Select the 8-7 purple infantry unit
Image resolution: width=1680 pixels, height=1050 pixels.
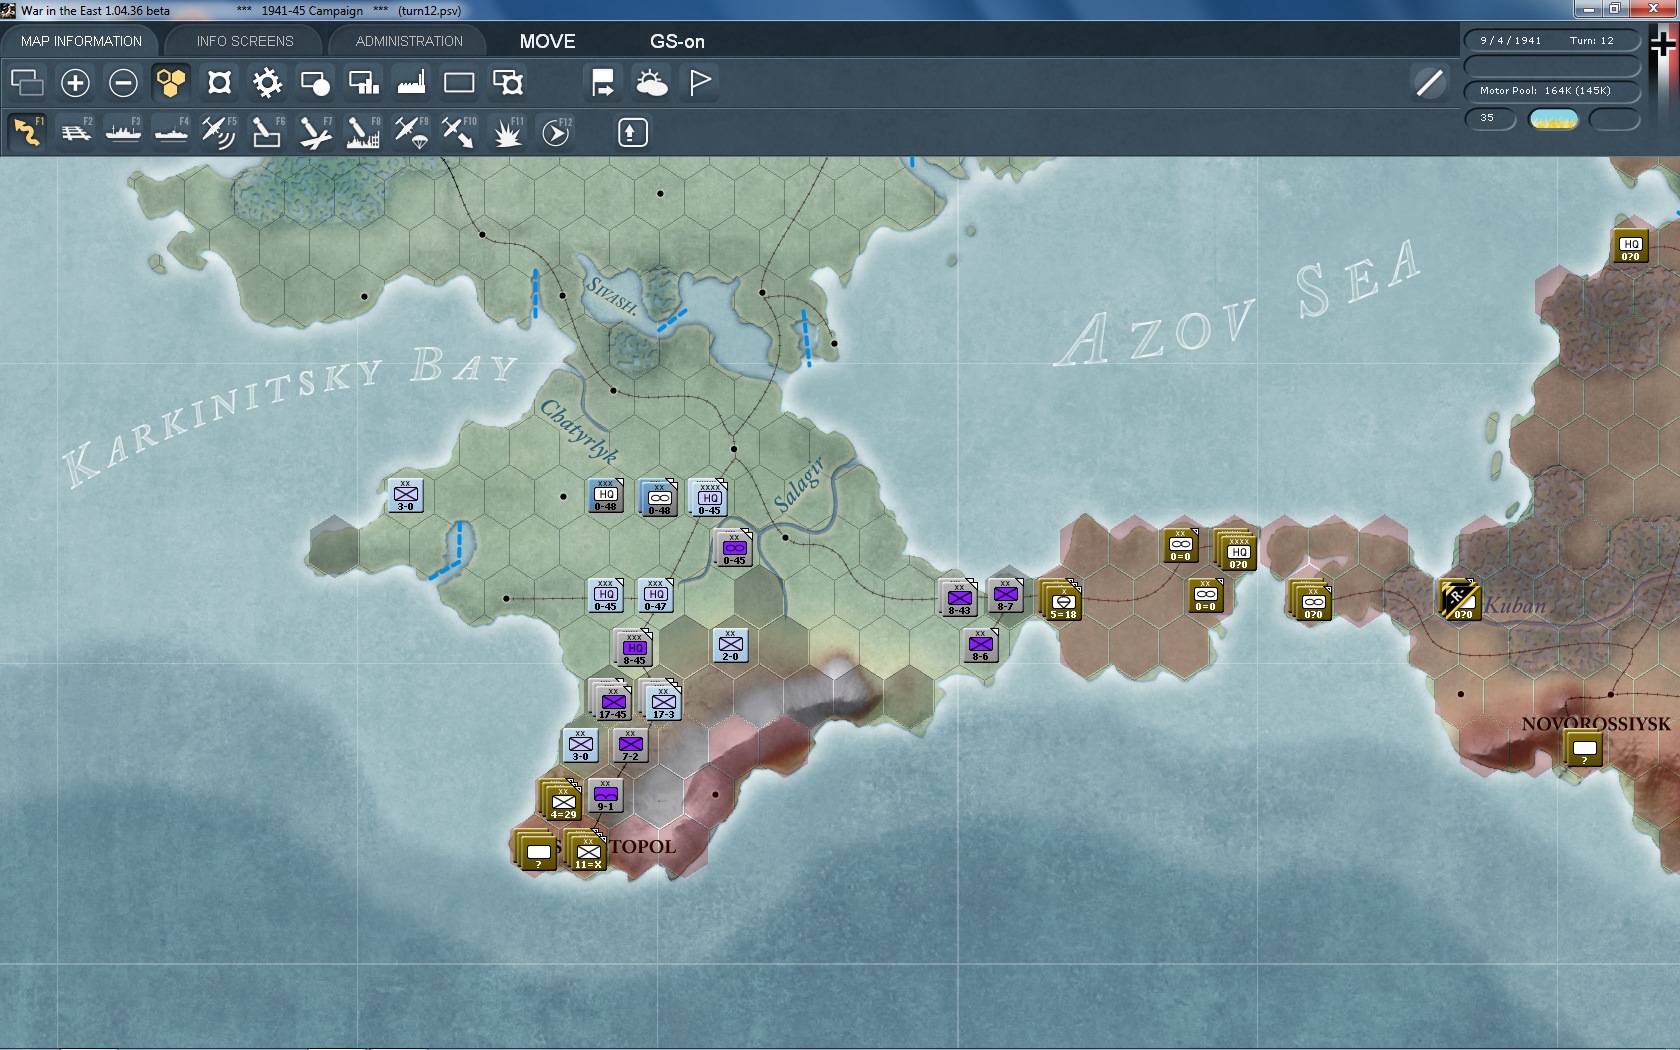pos(1005,595)
